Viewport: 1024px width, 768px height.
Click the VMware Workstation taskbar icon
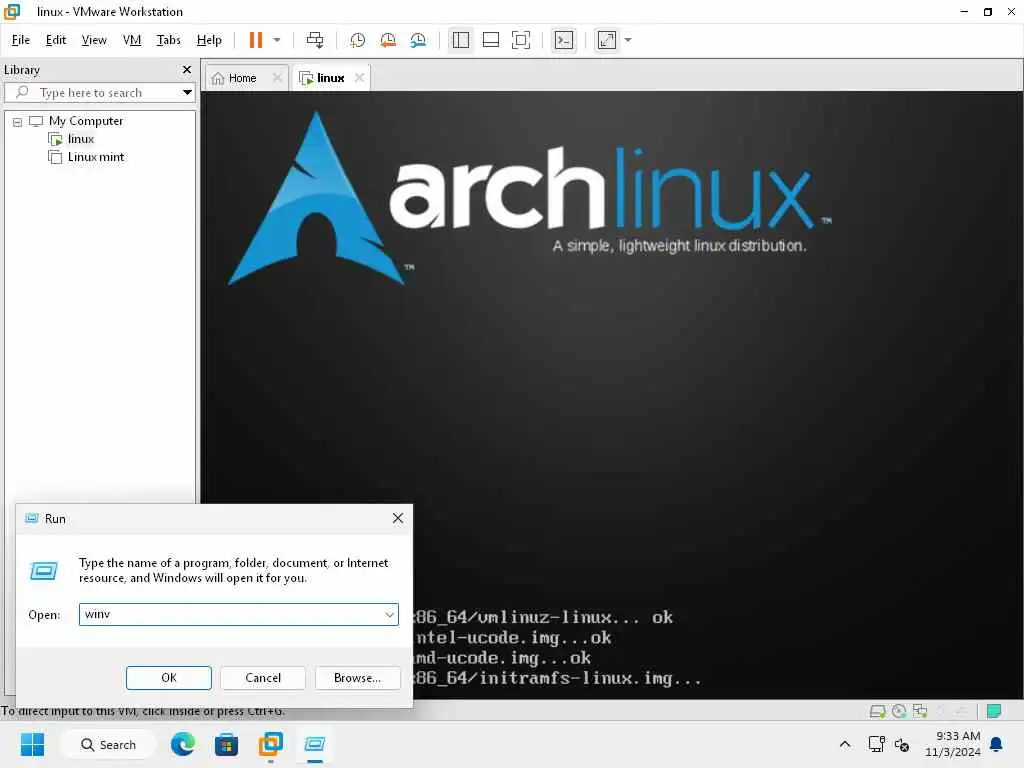coord(270,744)
